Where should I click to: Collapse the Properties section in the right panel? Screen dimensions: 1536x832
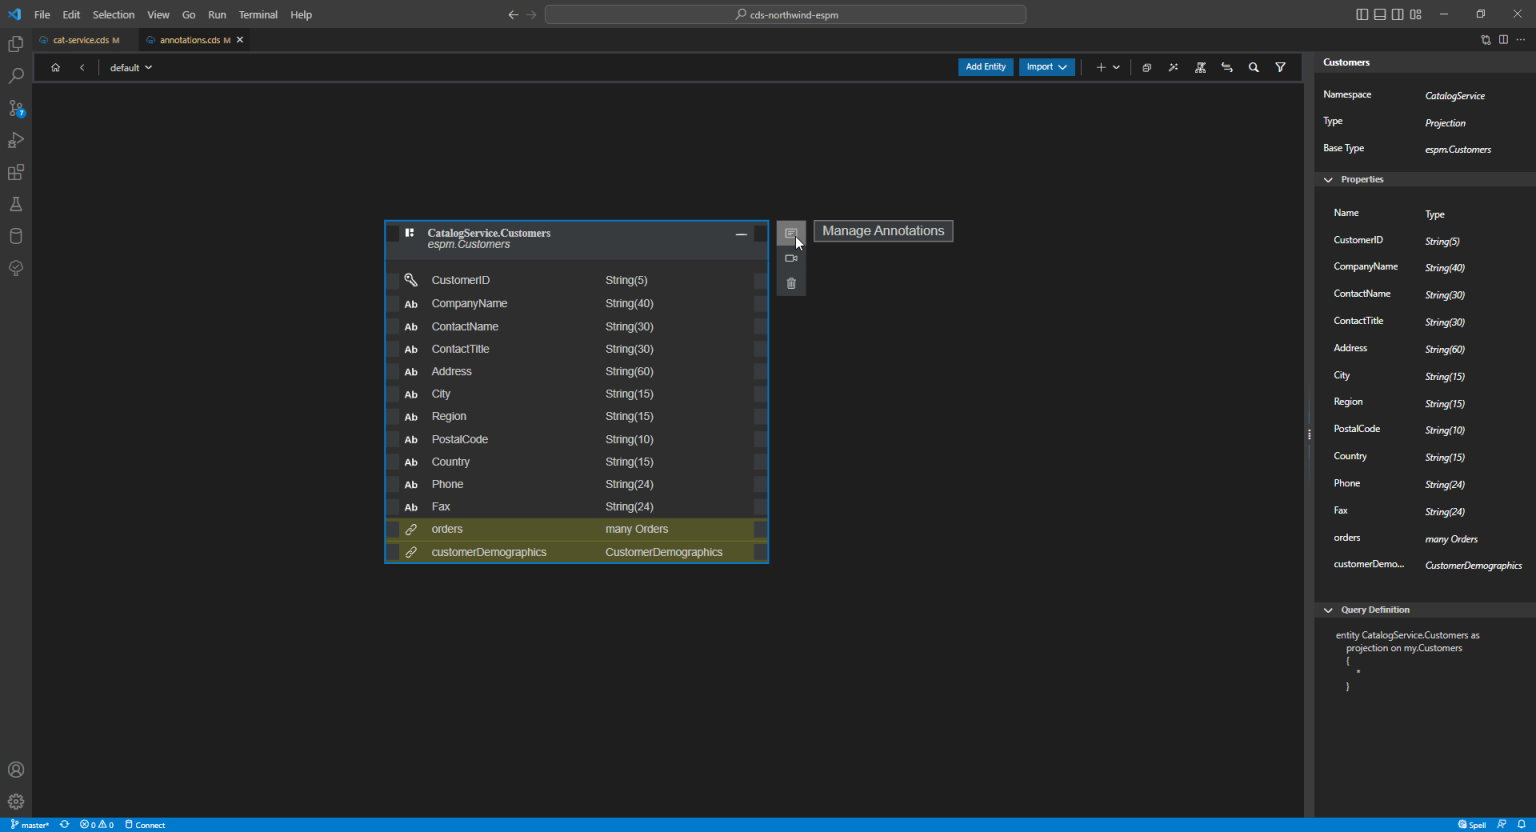pyautogui.click(x=1328, y=179)
